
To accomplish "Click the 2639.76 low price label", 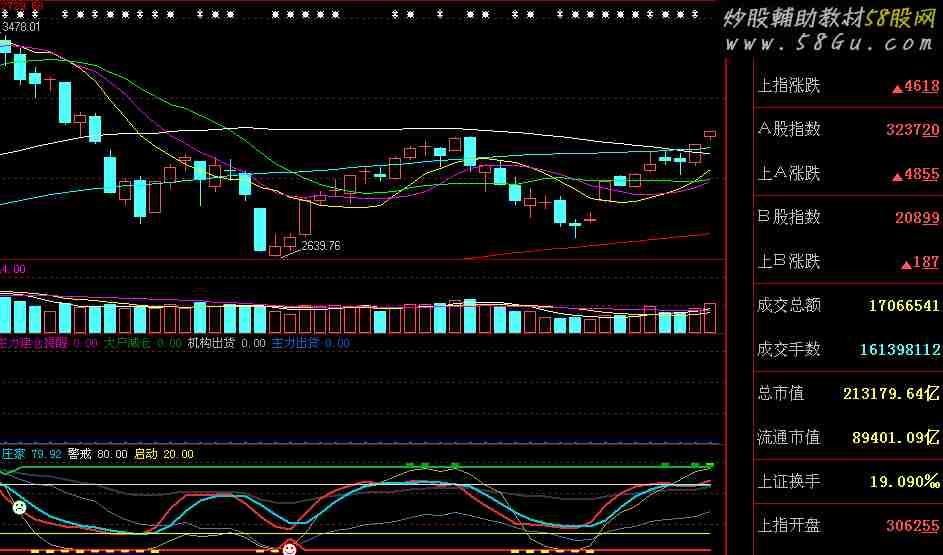I will point(321,245).
